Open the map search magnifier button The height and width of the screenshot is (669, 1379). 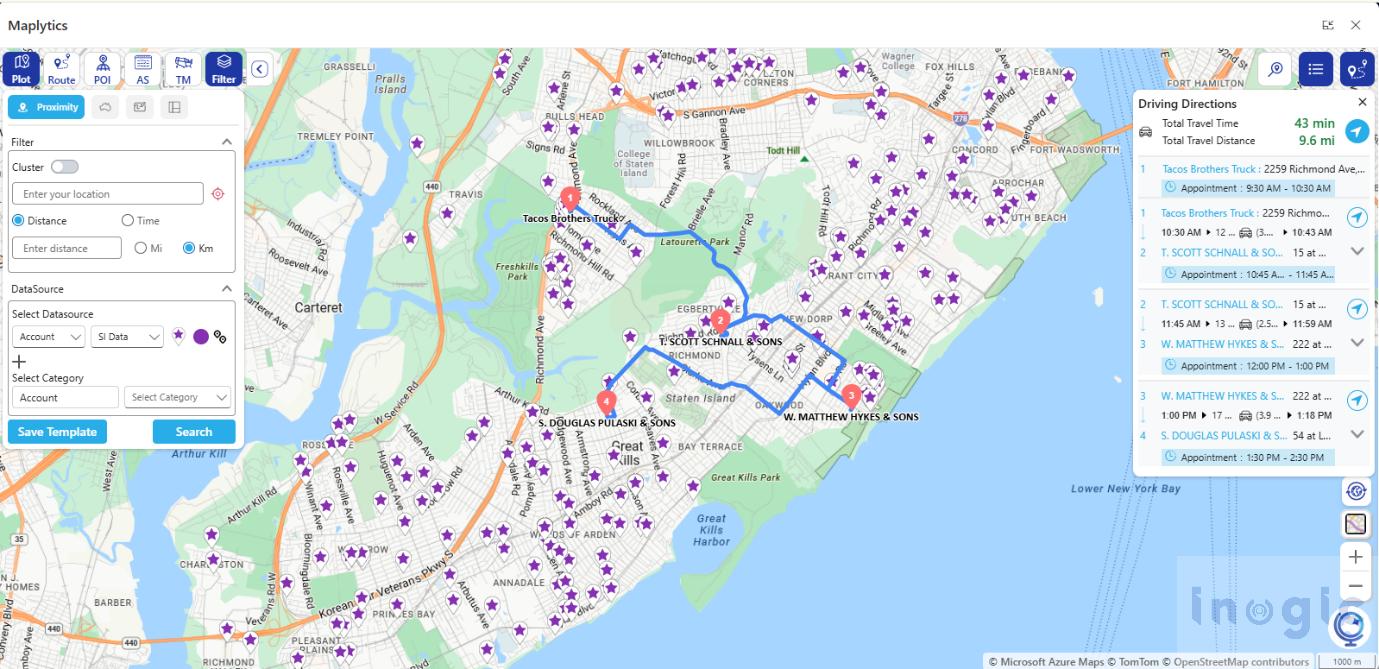1275,69
